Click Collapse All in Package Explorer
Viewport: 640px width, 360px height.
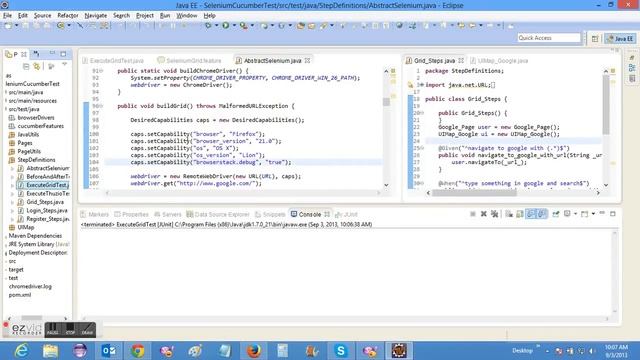tap(26, 66)
